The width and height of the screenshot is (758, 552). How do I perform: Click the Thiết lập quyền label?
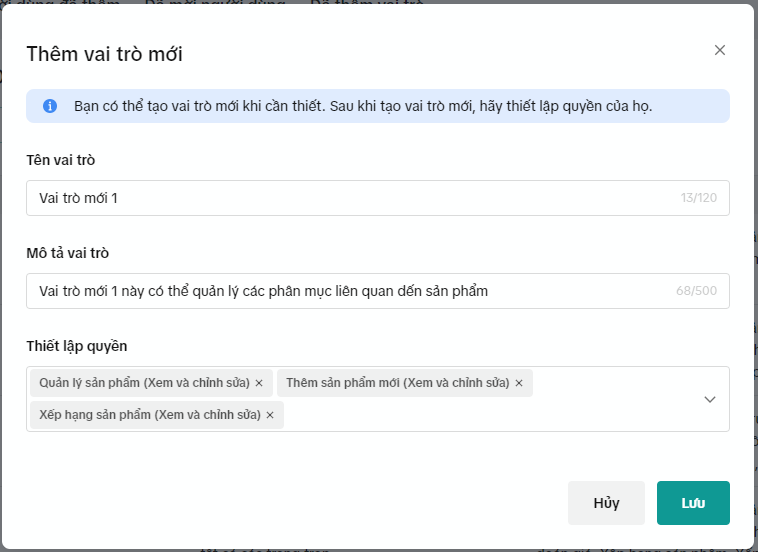pyautogui.click(x=77, y=346)
